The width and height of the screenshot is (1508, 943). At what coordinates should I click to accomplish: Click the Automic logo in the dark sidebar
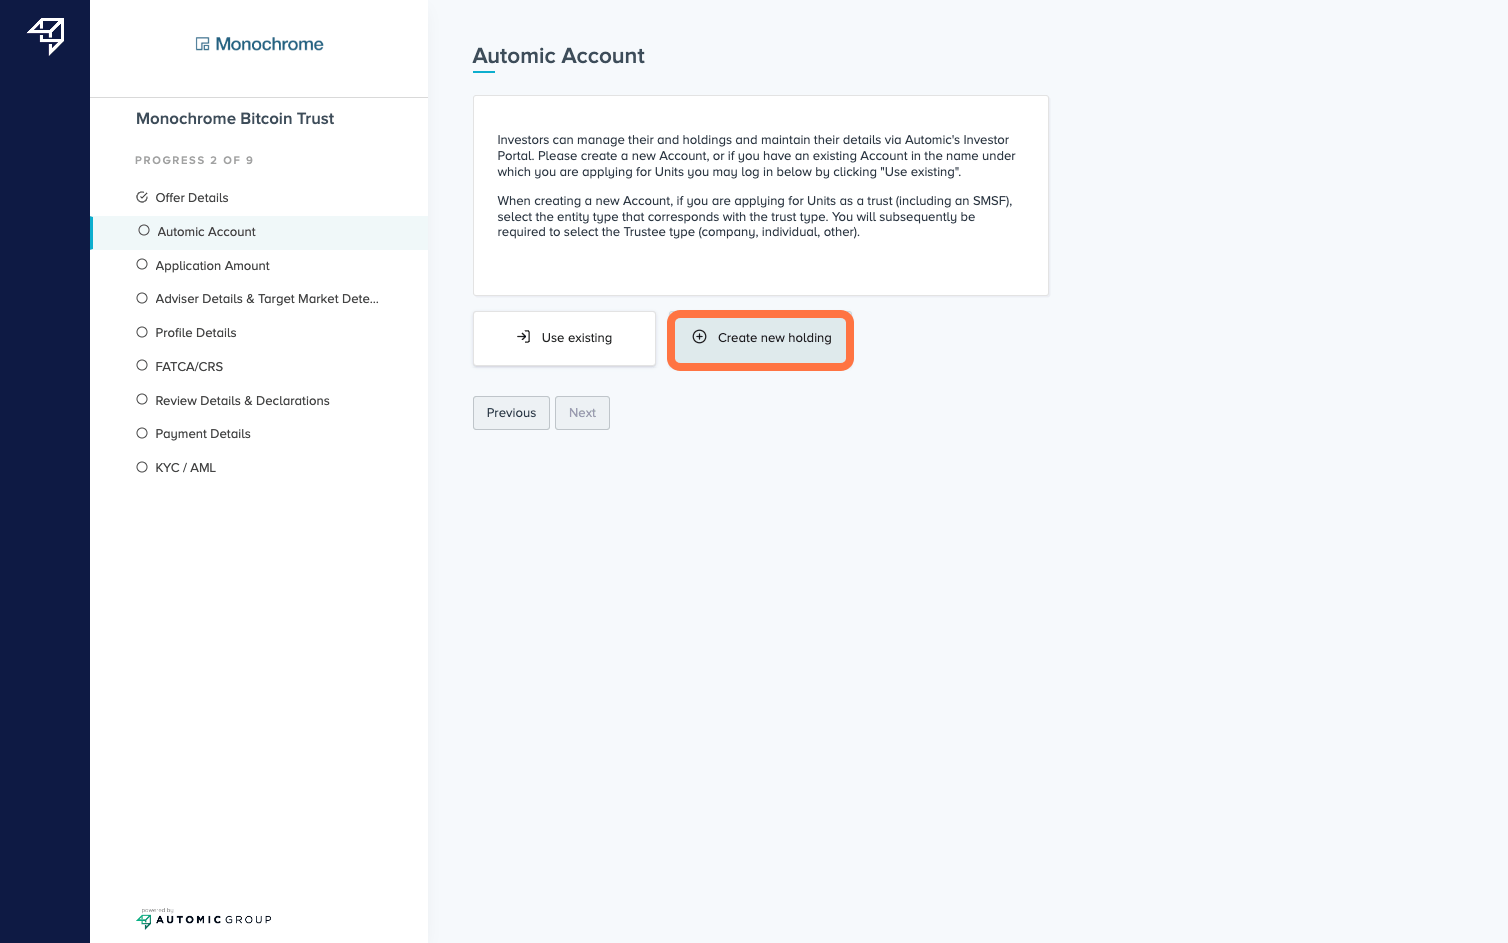click(x=46, y=36)
